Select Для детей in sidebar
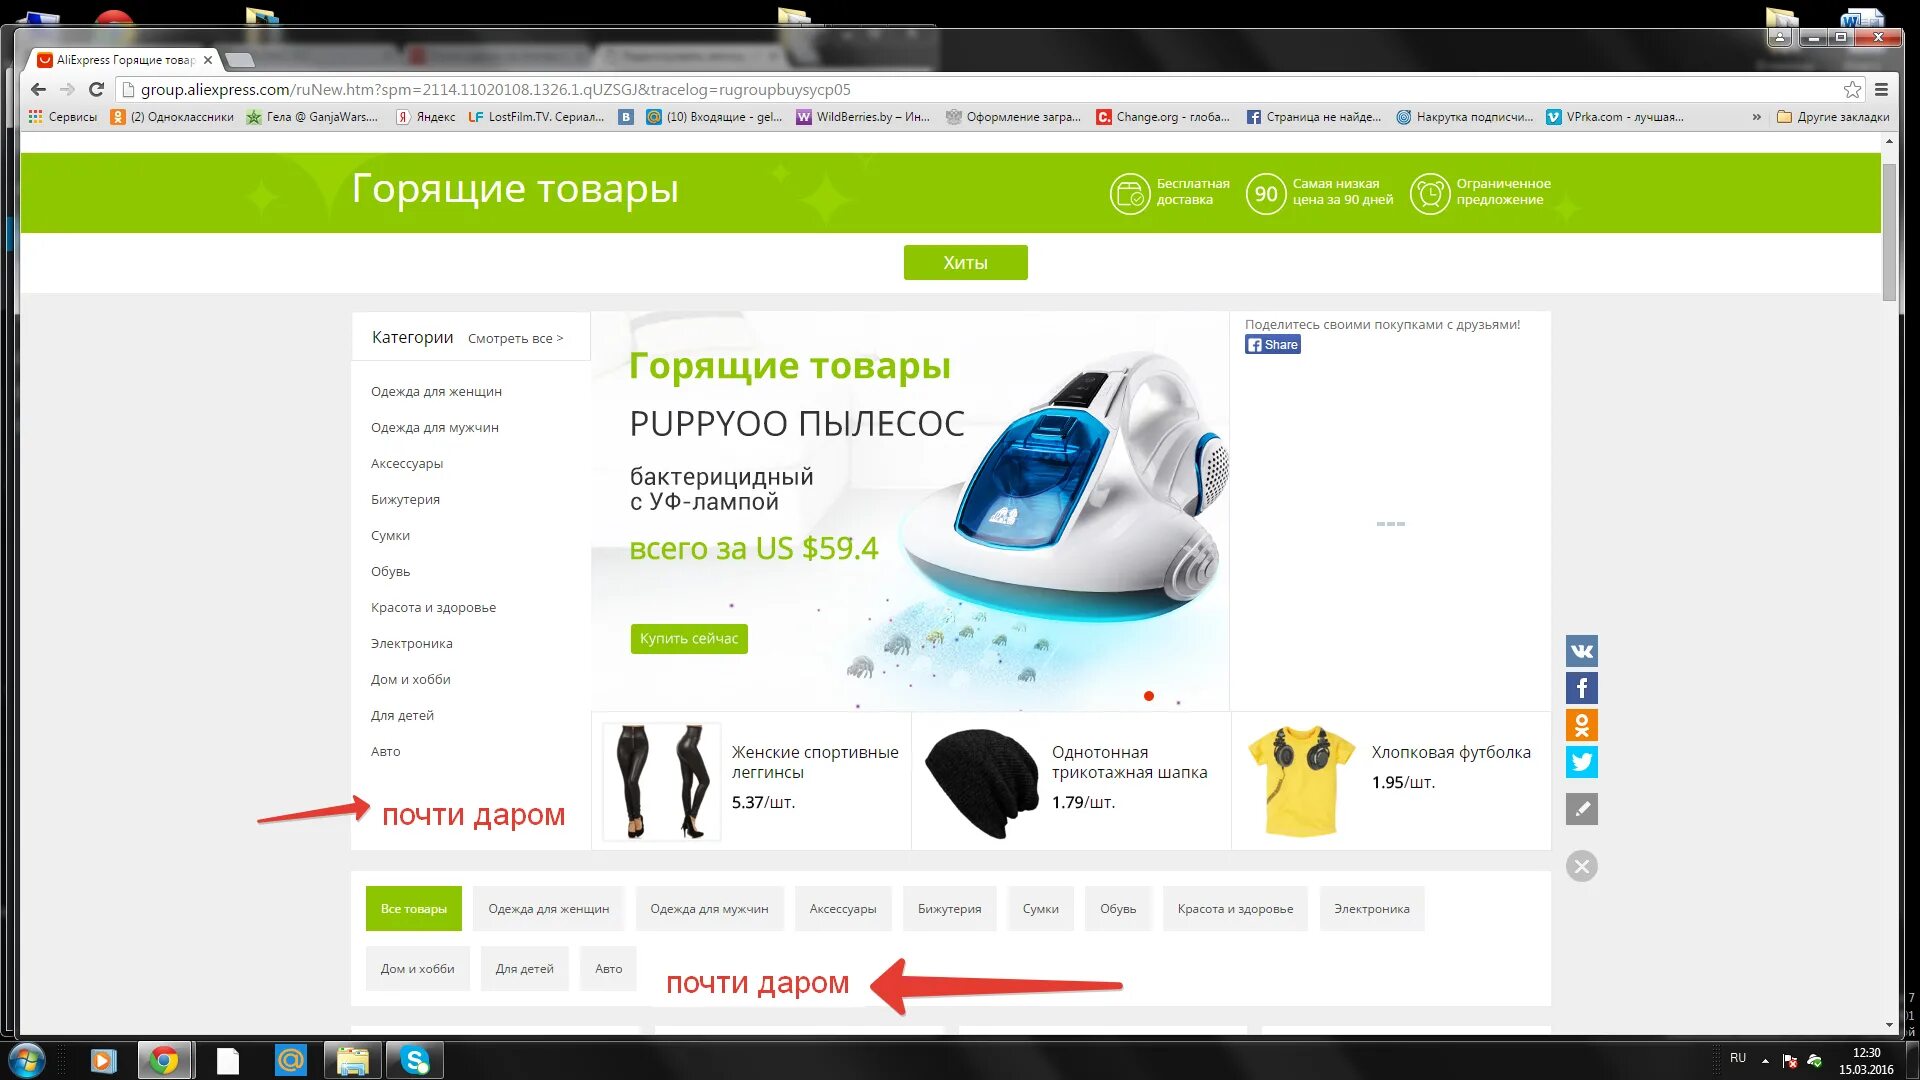Viewport: 1920px width, 1080px height. [402, 715]
